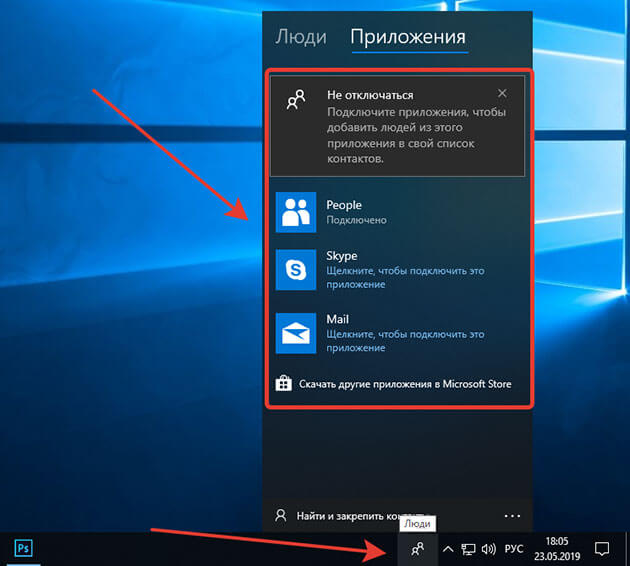Screen dimensions: 630x566
Task: Click the Skype app icon
Action: [296, 270]
